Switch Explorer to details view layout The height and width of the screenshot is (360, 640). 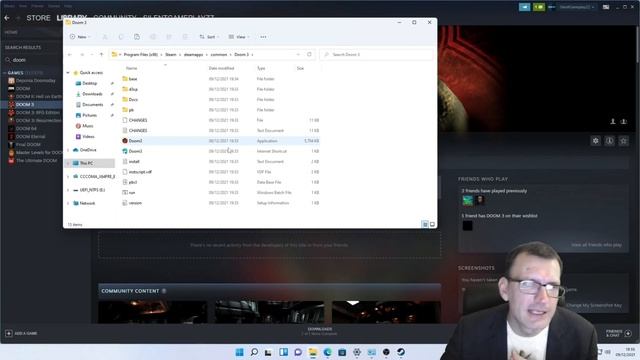tap(425, 224)
